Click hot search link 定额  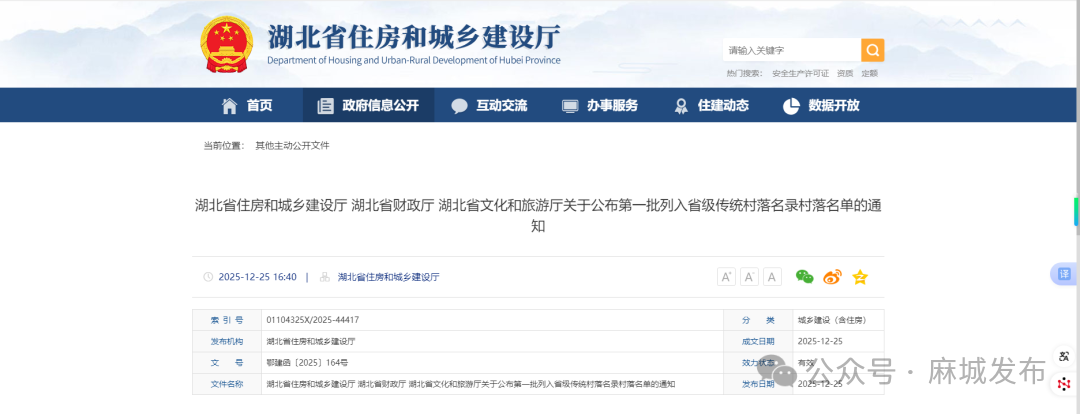870,74
